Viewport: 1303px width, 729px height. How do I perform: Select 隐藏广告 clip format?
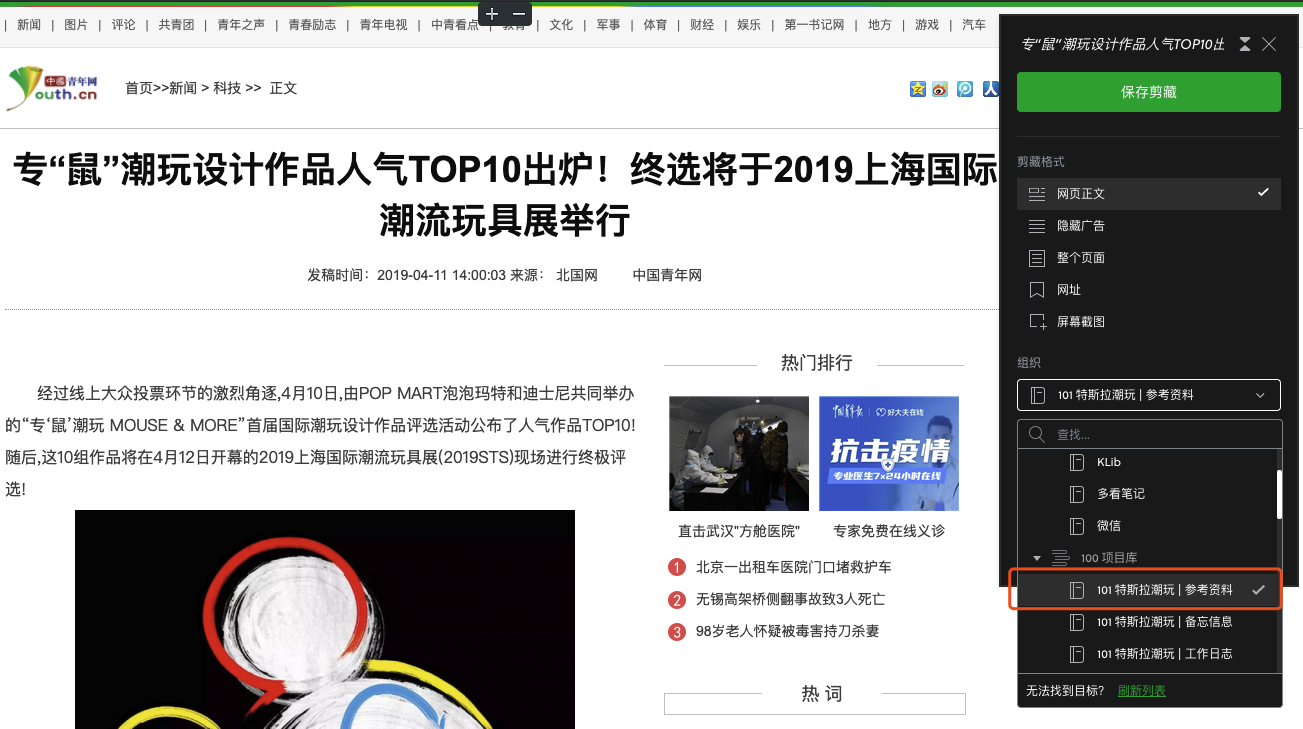point(1149,225)
